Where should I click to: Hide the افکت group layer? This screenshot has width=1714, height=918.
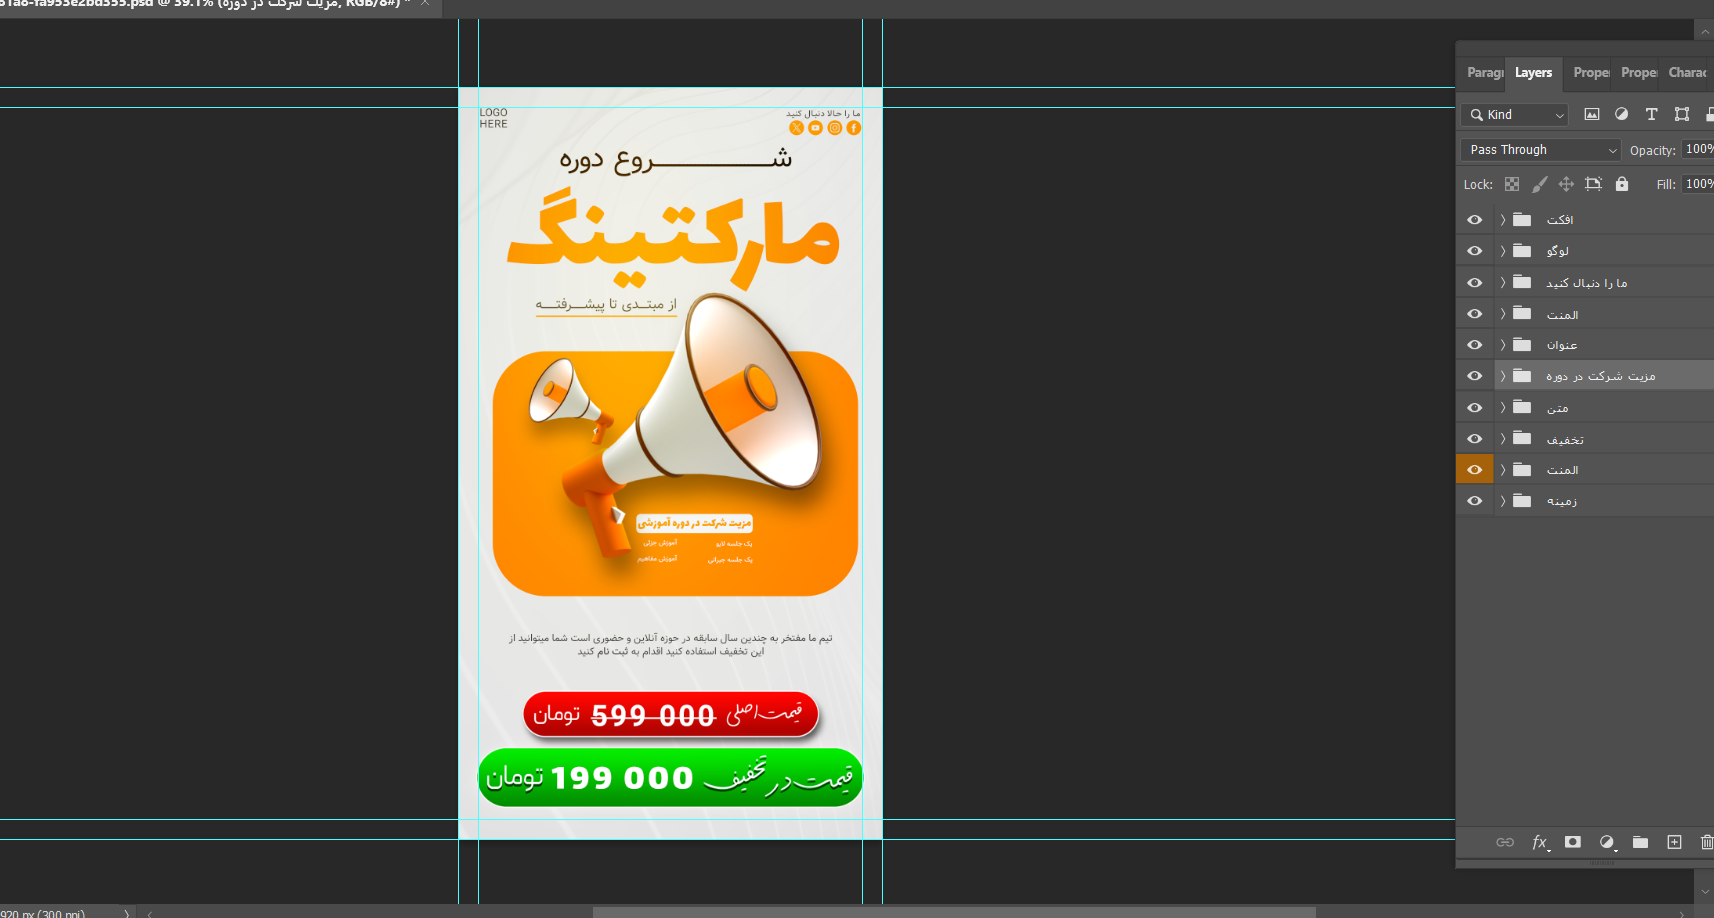tap(1474, 220)
